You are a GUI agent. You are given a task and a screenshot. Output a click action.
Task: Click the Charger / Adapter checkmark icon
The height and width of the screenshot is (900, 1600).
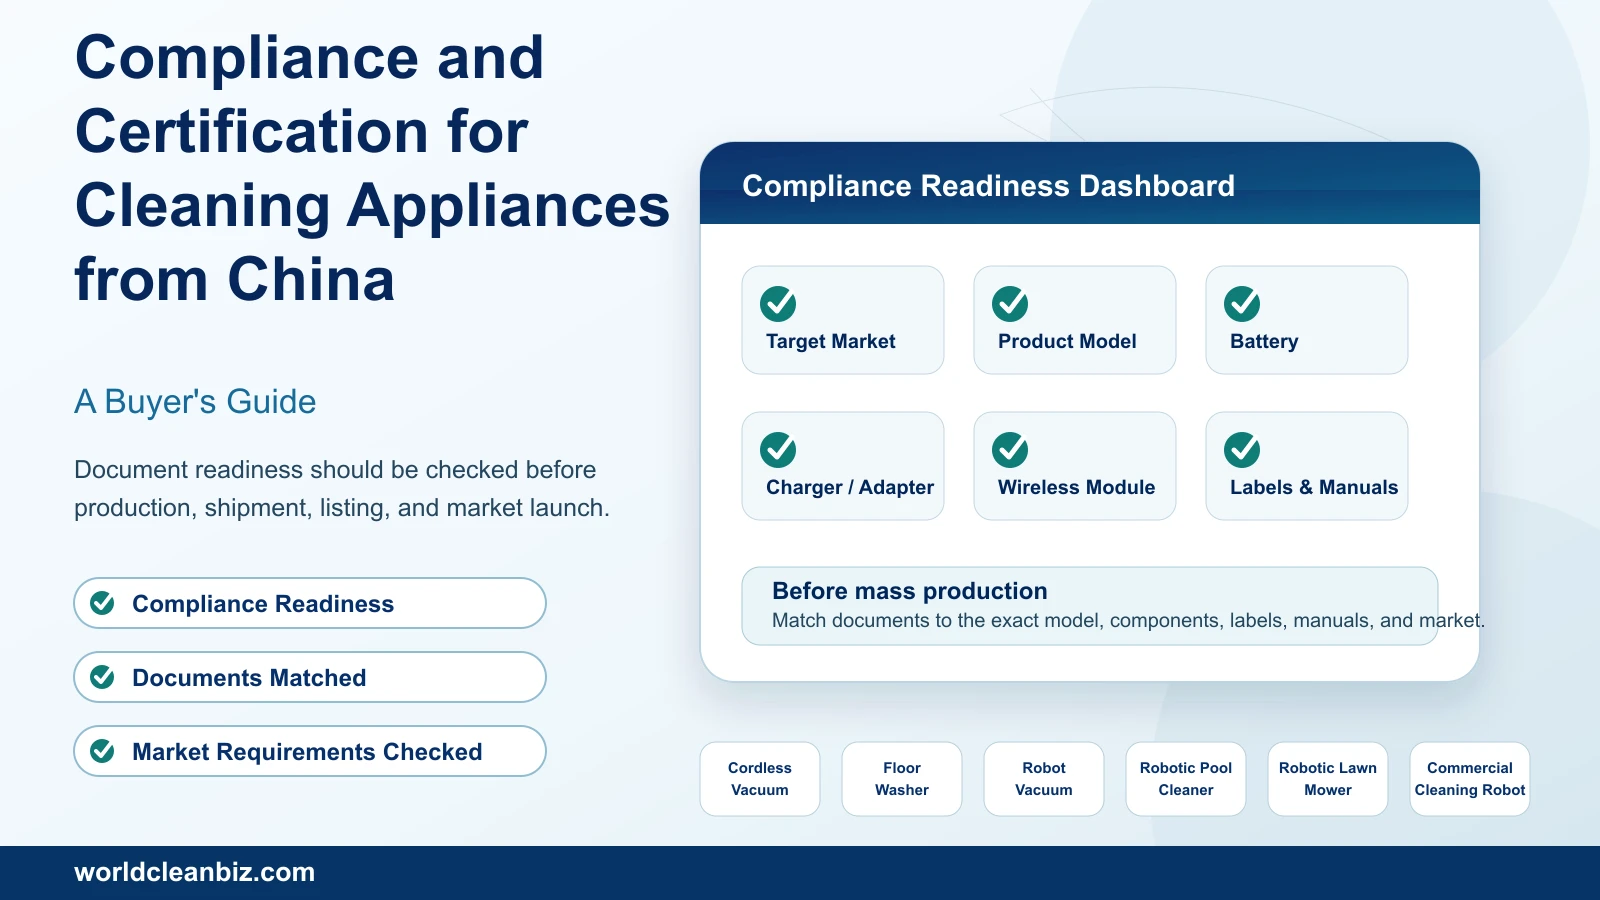(x=778, y=450)
